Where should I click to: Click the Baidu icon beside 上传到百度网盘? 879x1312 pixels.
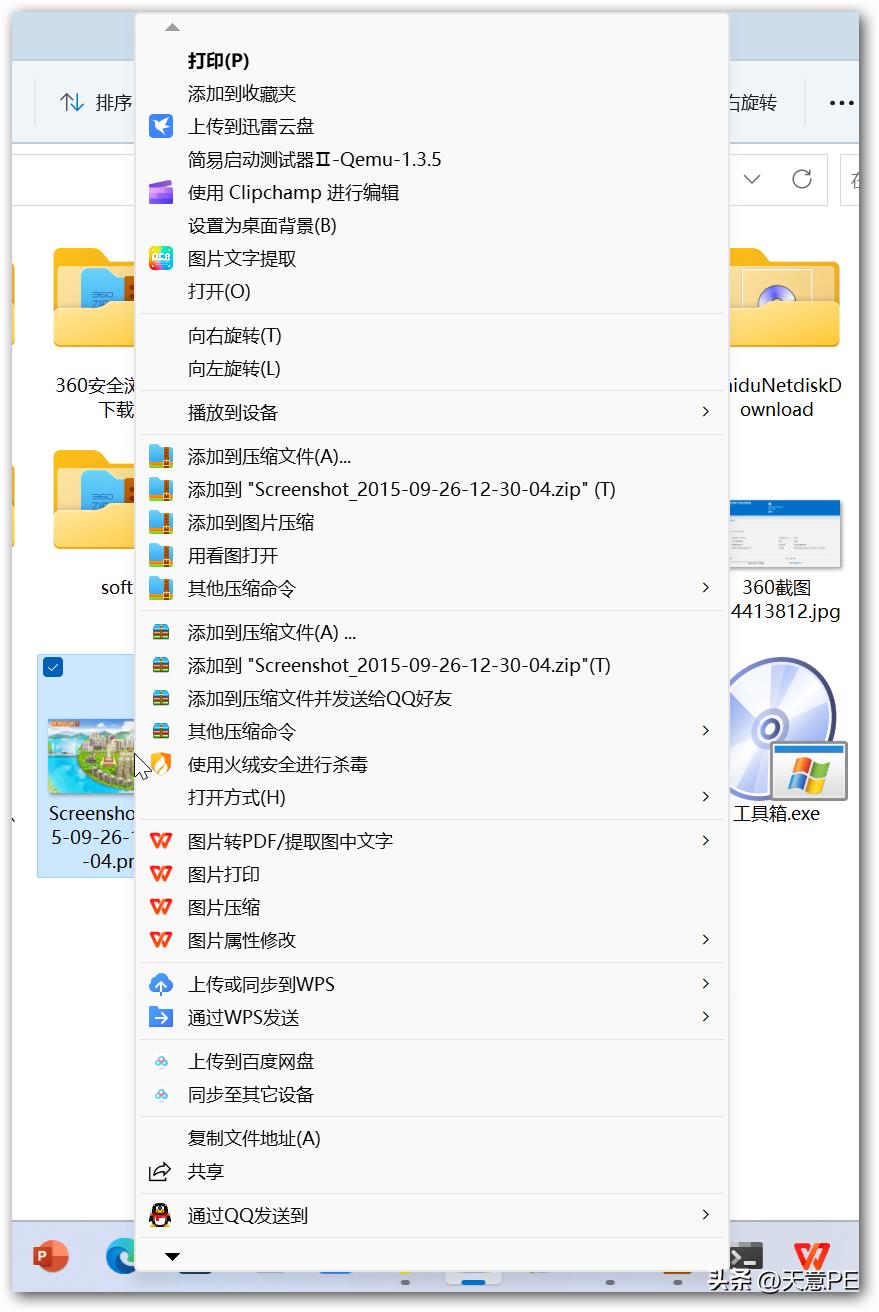(161, 1061)
